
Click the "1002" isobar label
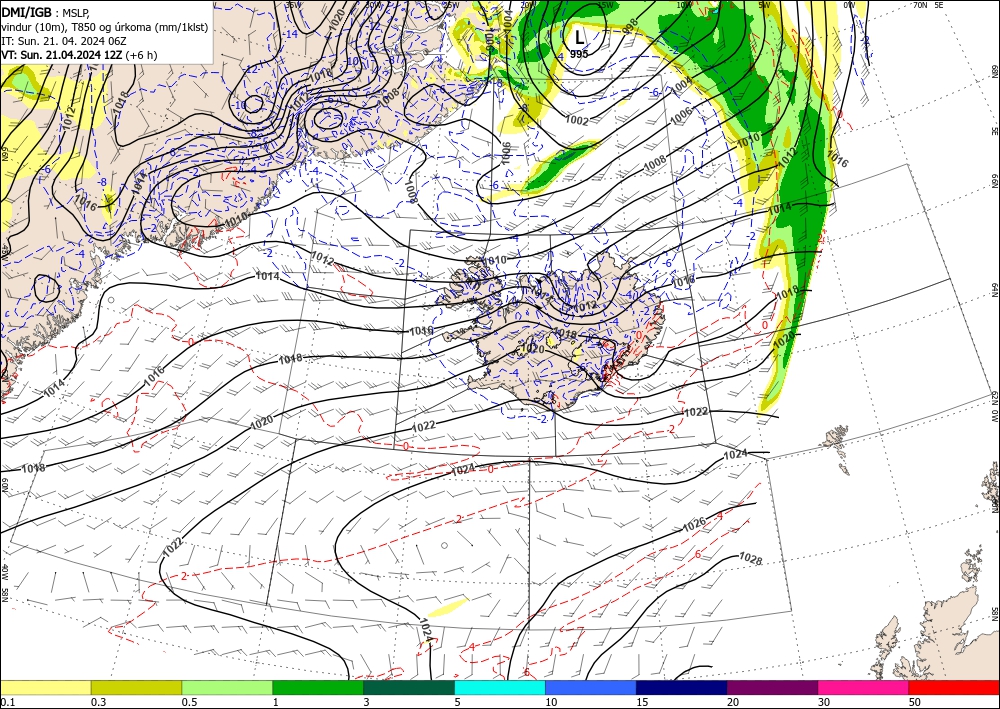point(577,120)
